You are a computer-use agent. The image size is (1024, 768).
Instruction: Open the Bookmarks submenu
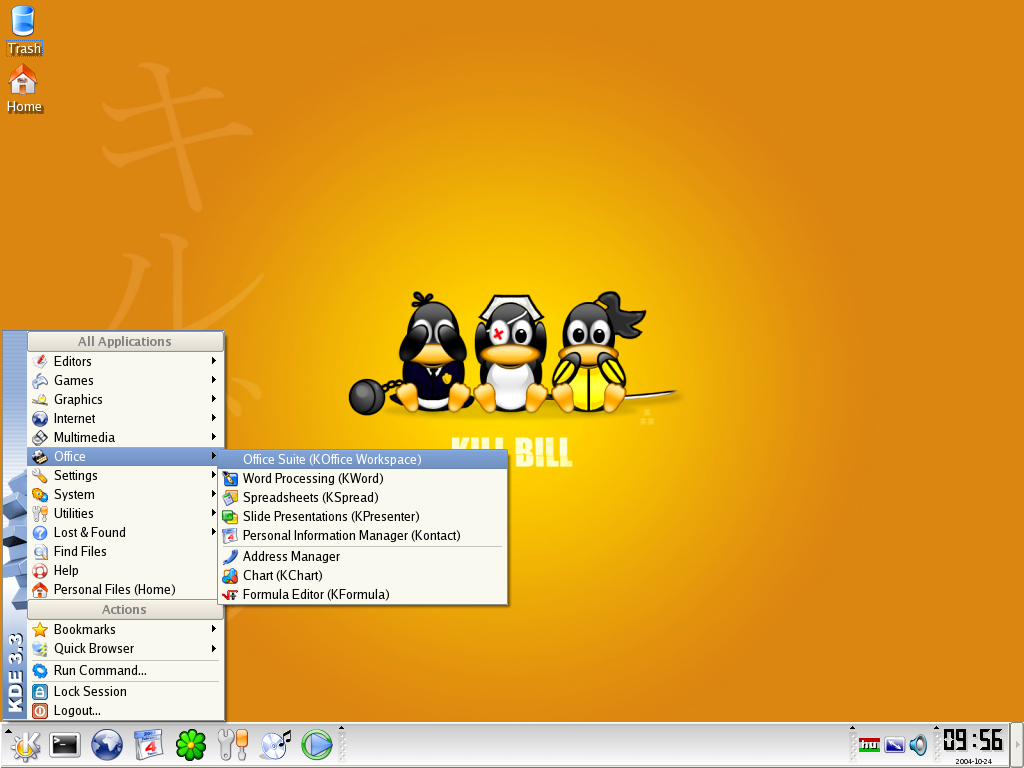tap(124, 629)
